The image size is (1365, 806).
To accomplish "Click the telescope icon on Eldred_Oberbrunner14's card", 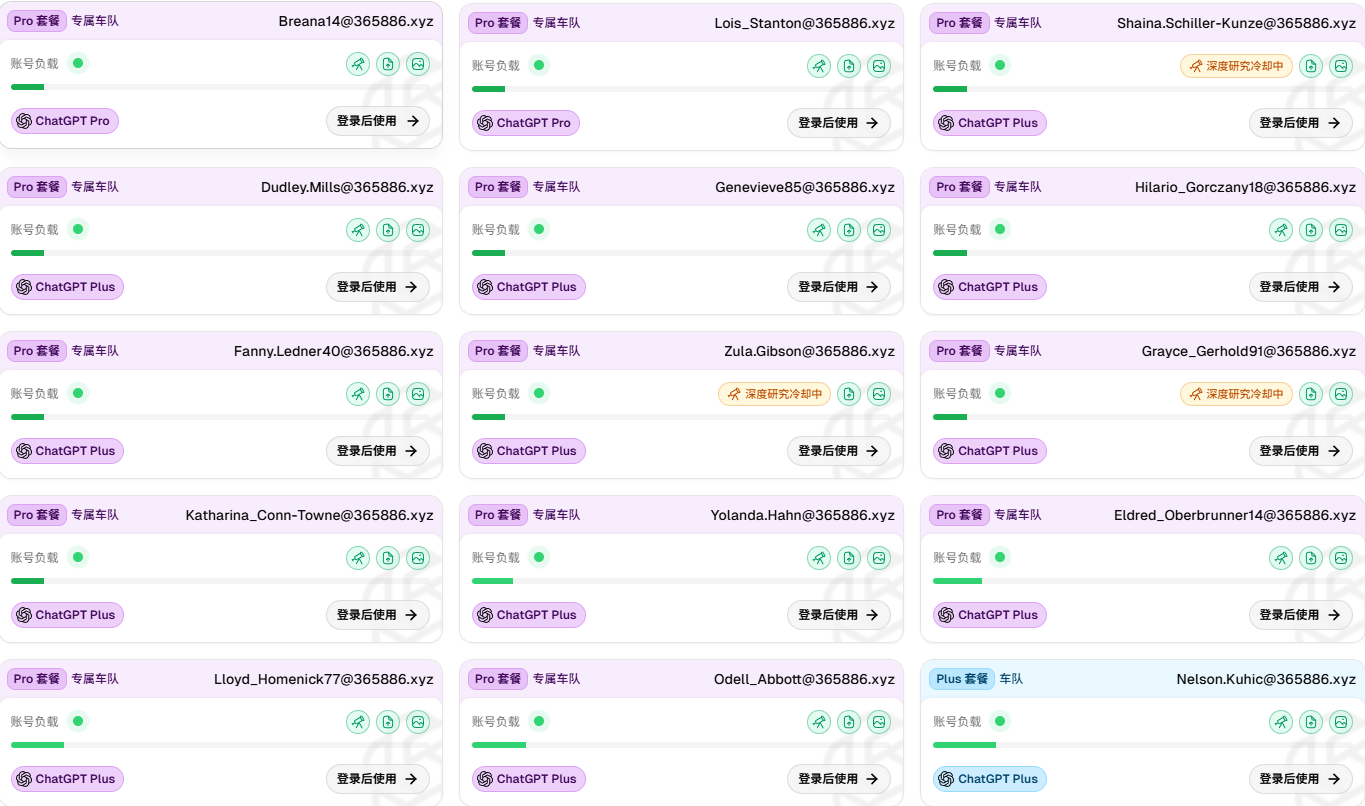I will tap(1281, 558).
